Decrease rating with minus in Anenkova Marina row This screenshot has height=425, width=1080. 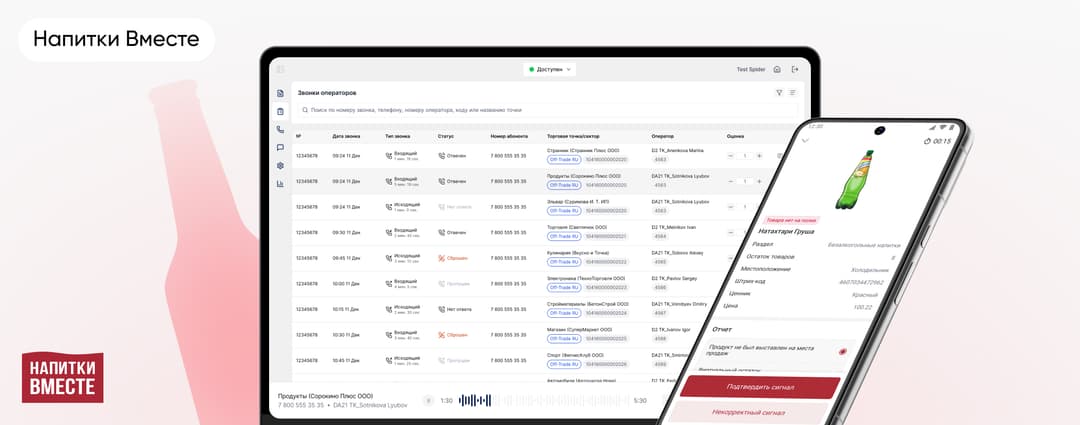(x=730, y=156)
